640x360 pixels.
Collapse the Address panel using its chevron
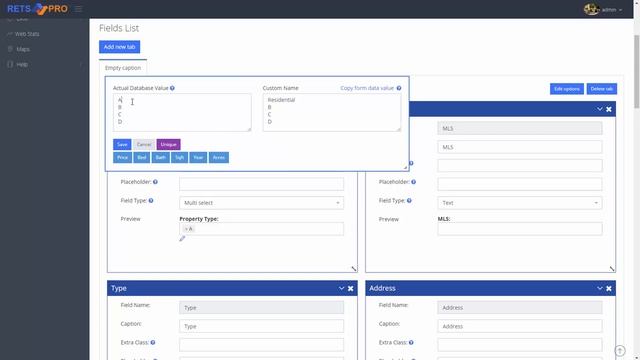click(600, 288)
